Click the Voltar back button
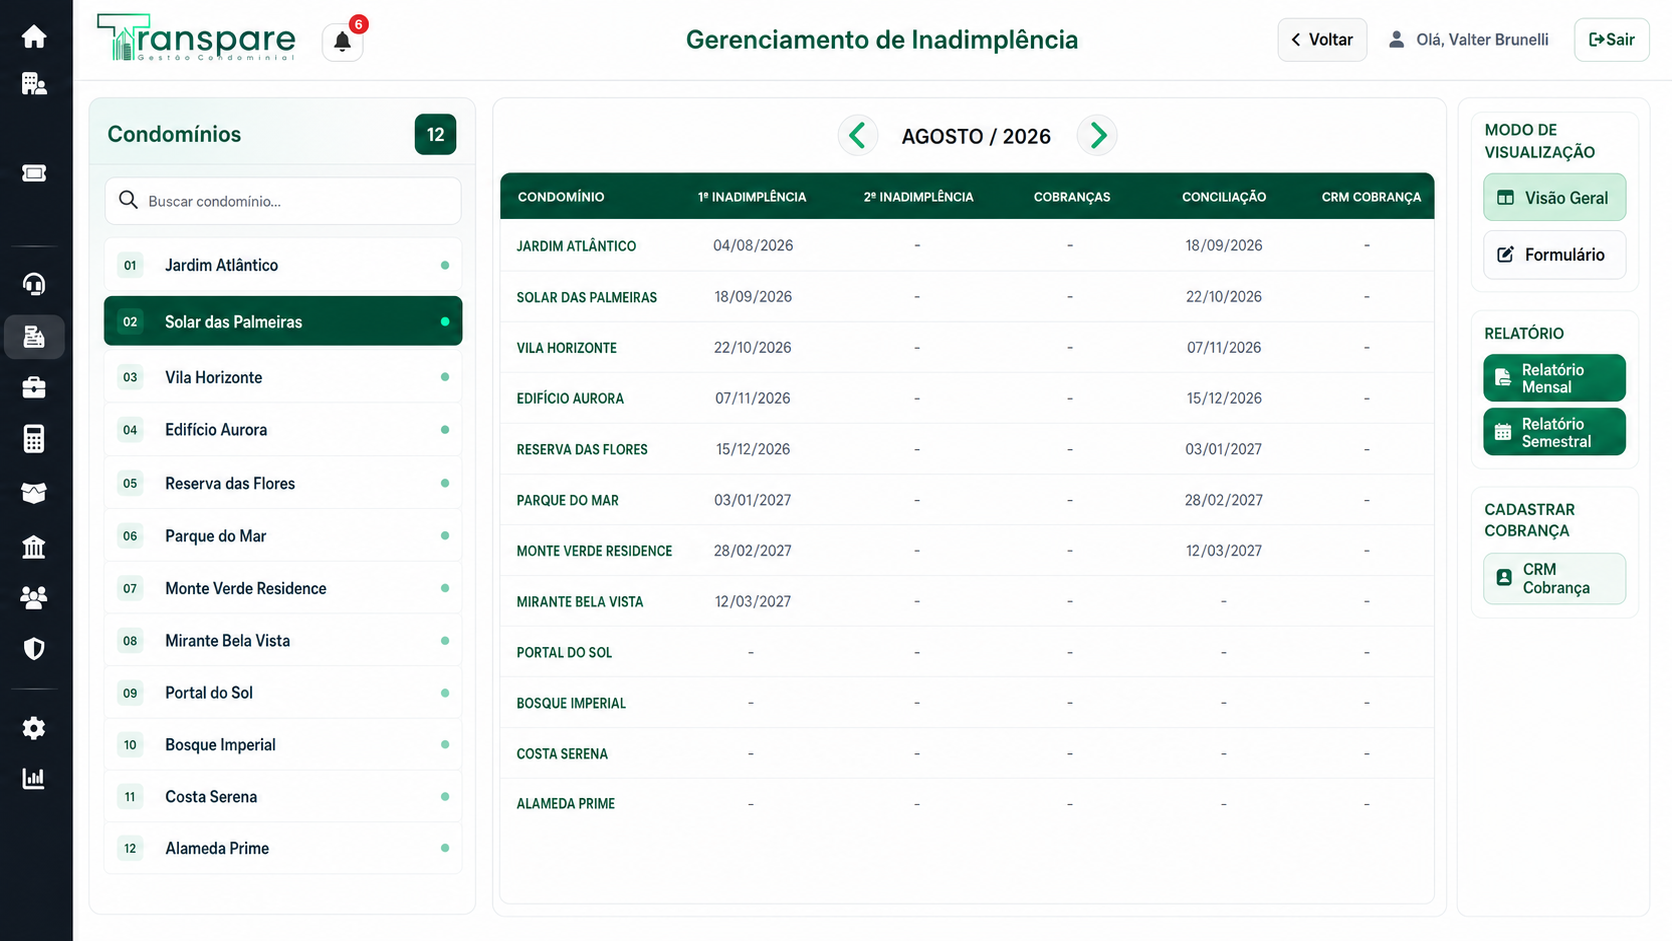1672x941 pixels. 1322,40
